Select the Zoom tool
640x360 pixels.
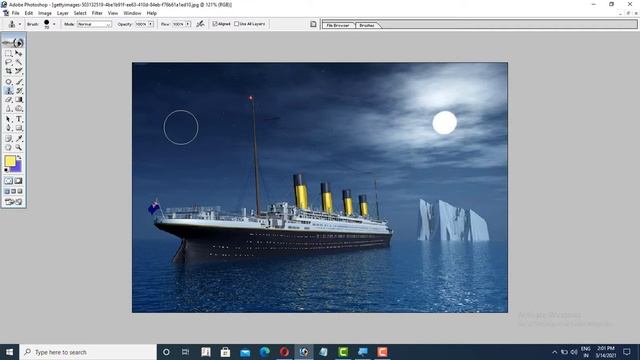(19, 147)
